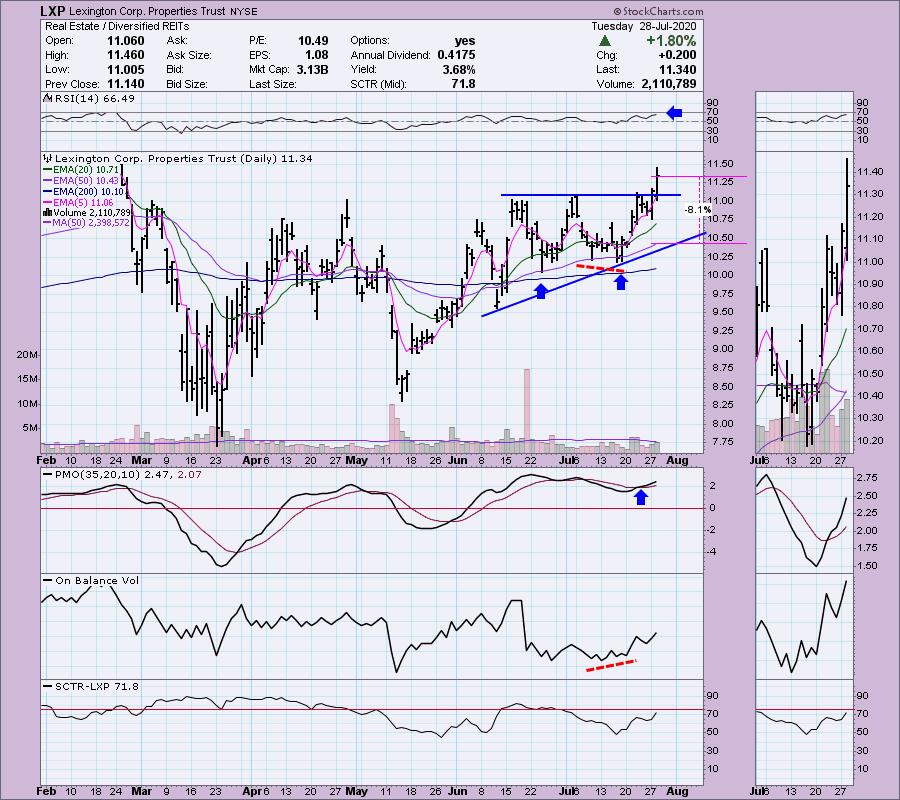The width and height of the screenshot is (900, 800).
Task: Click the P/E value 10.49
Action: pos(313,41)
